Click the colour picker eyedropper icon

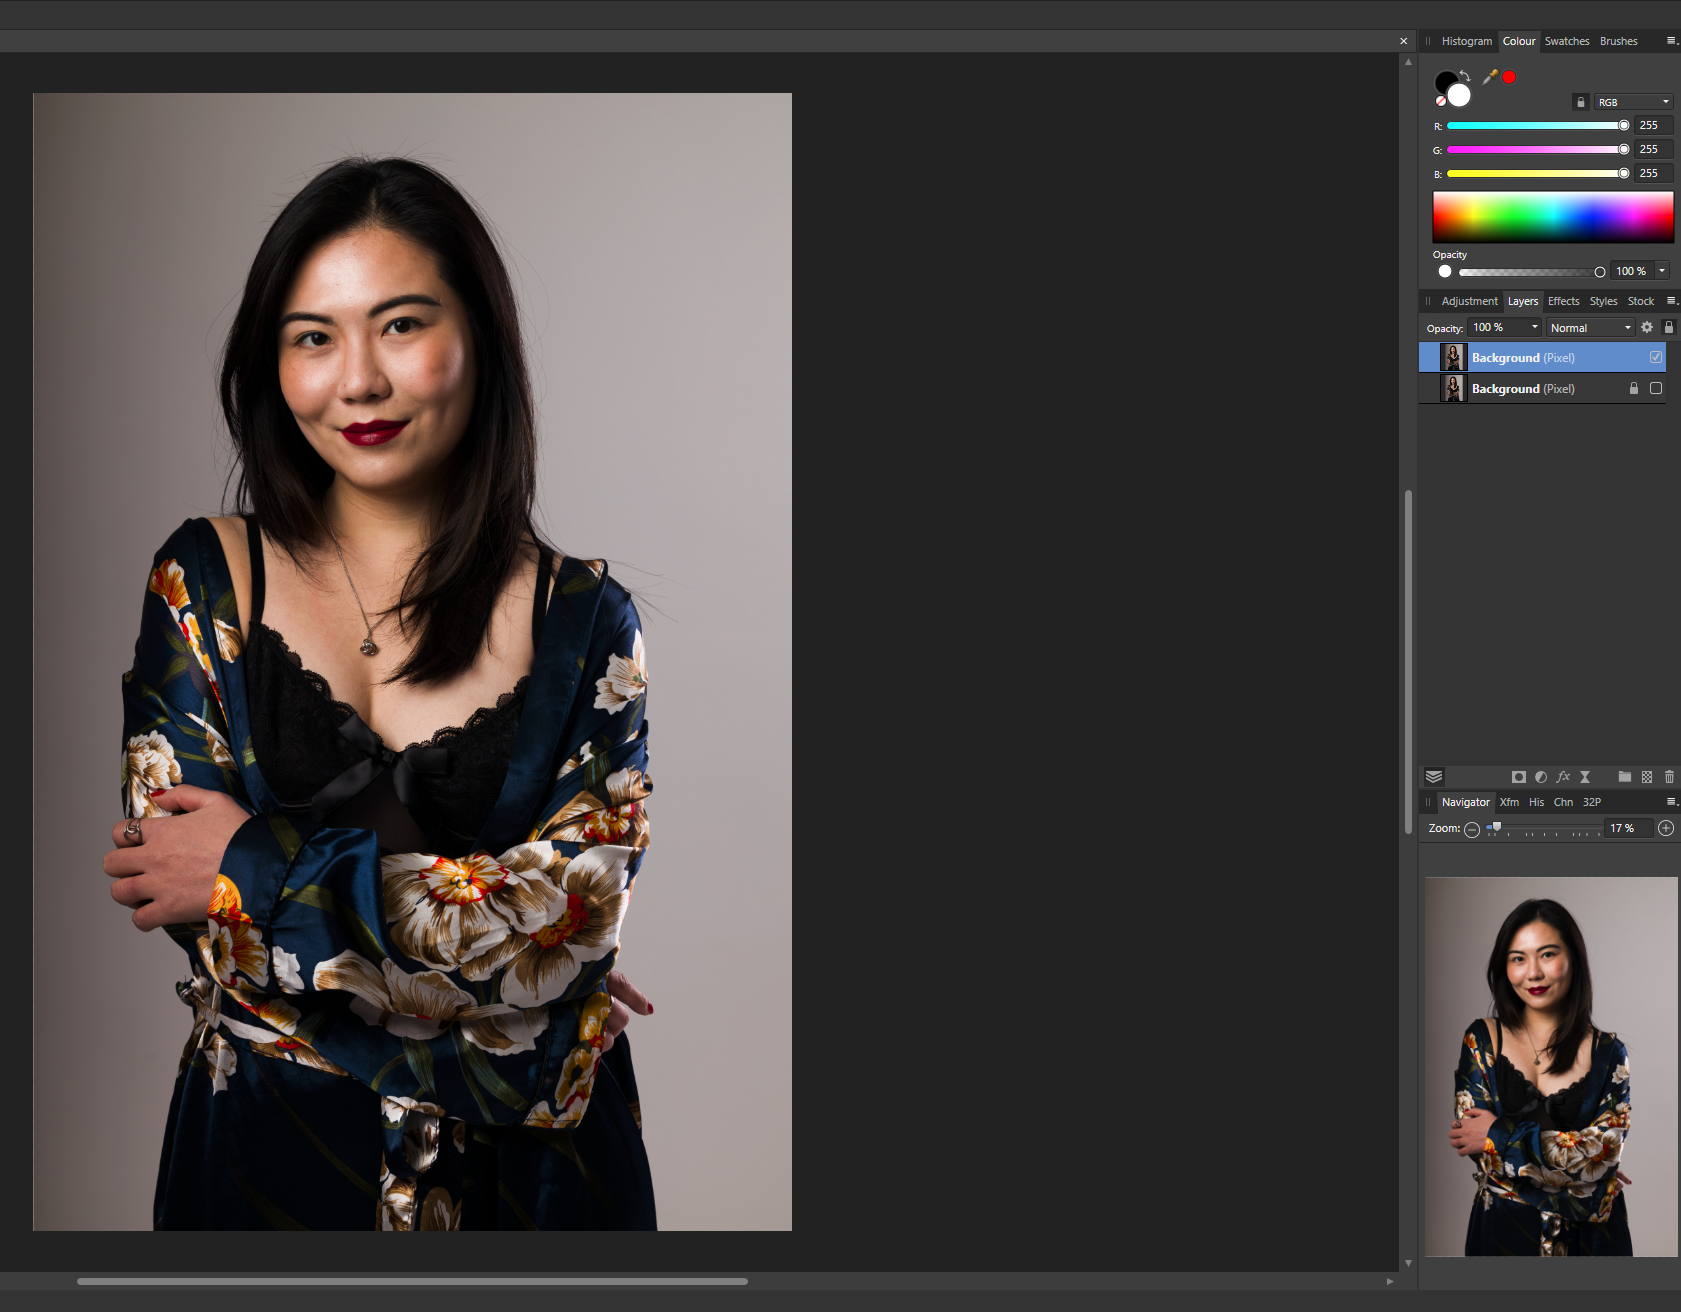(x=1489, y=77)
